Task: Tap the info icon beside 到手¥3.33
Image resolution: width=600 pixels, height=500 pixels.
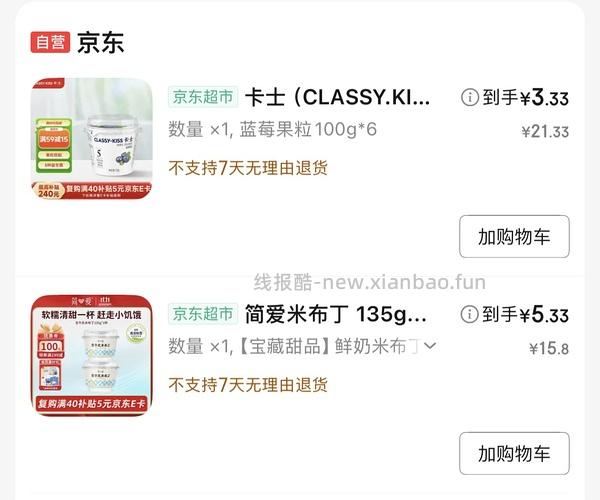Action: [x=470, y=97]
